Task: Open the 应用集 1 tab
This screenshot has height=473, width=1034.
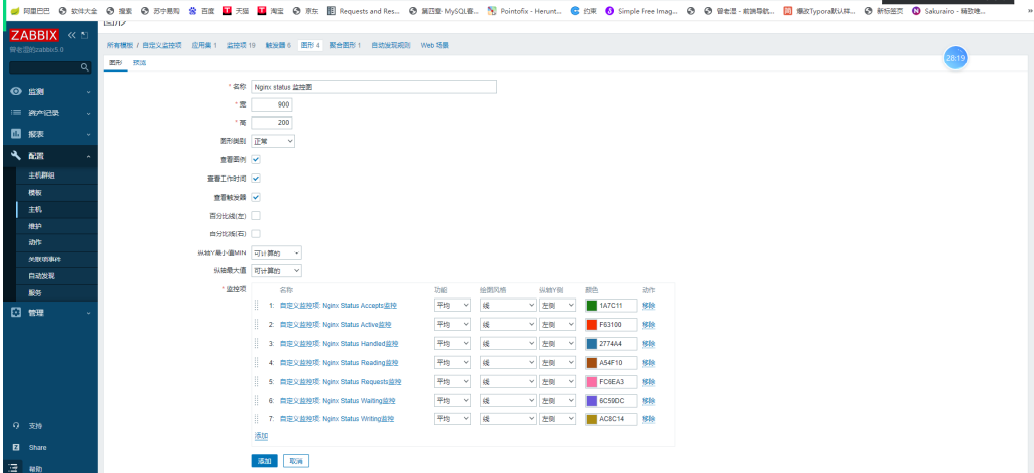Action: [x=204, y=46]
